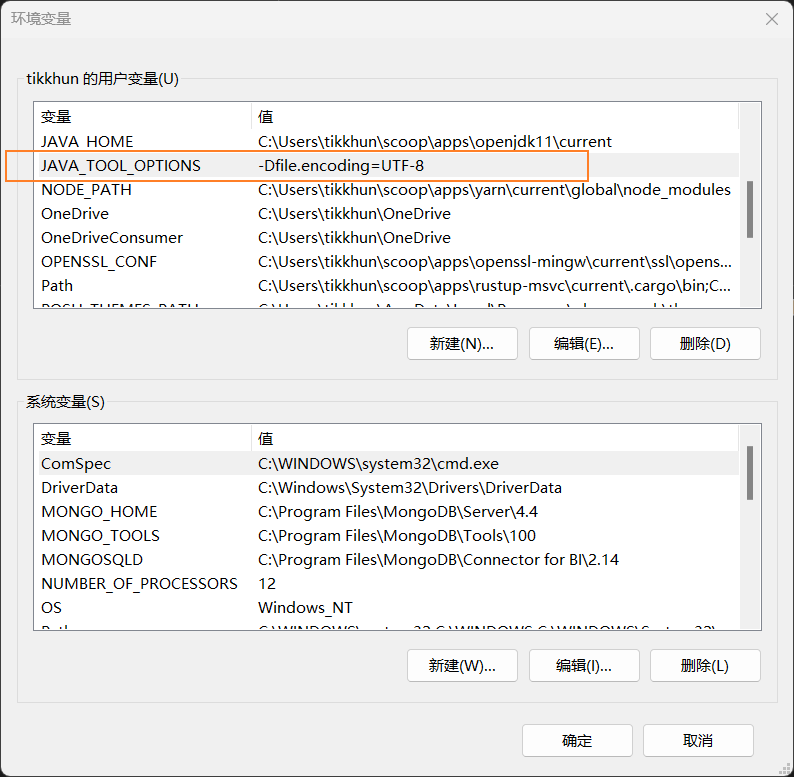Click the user variables 删除(D) button
Screen dimensions: 794x777
coord(705,344)
